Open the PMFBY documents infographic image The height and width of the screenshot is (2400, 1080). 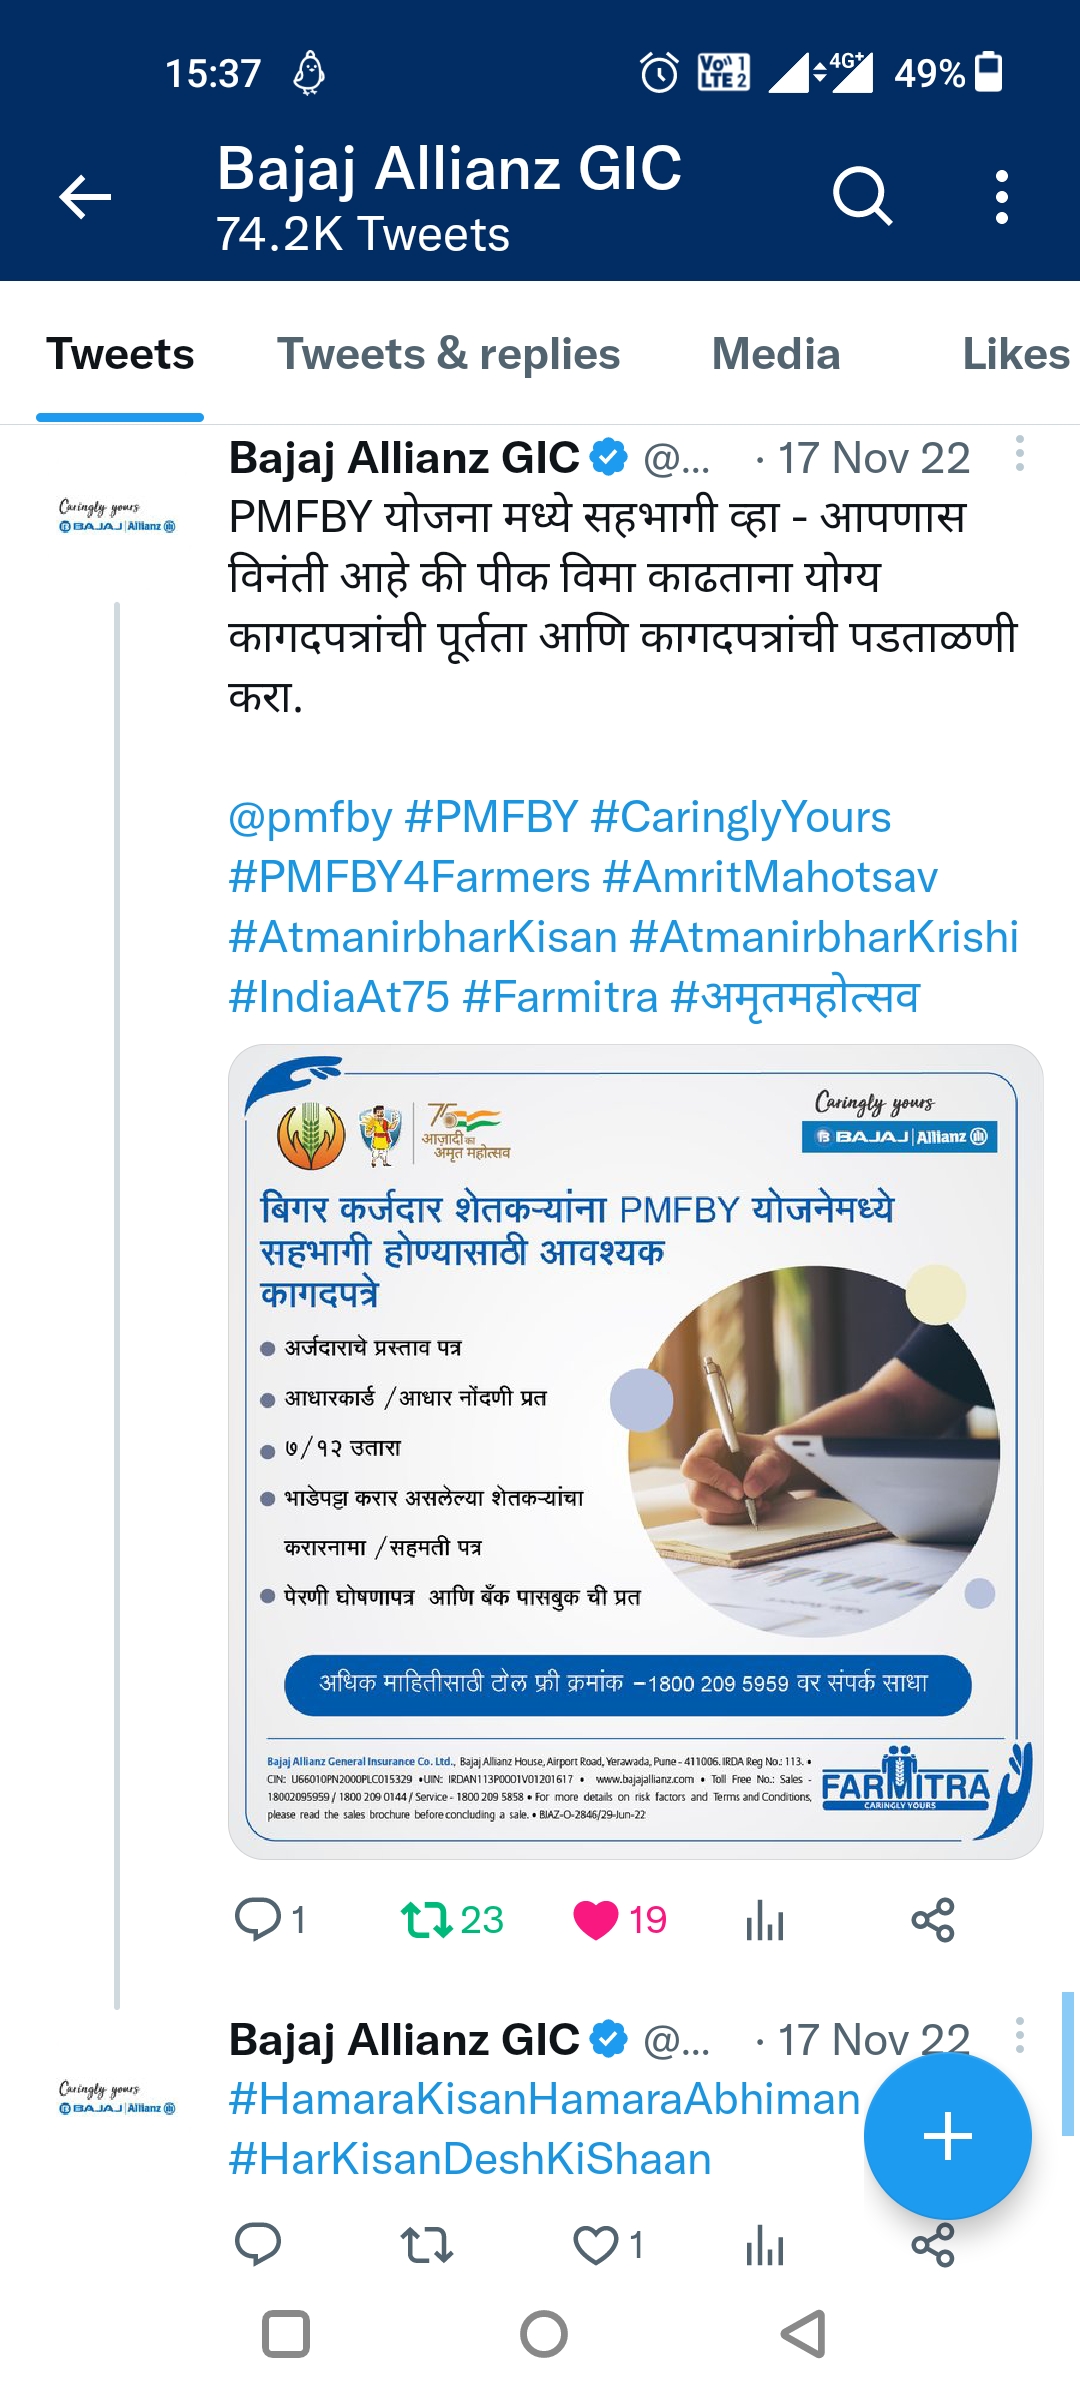click(x=635, y=1451)
